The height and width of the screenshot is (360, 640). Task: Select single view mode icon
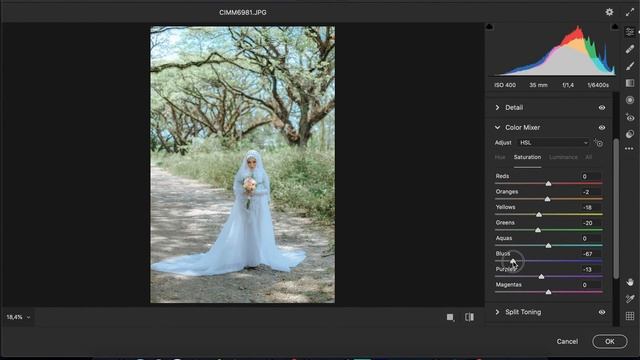[450, 317]
